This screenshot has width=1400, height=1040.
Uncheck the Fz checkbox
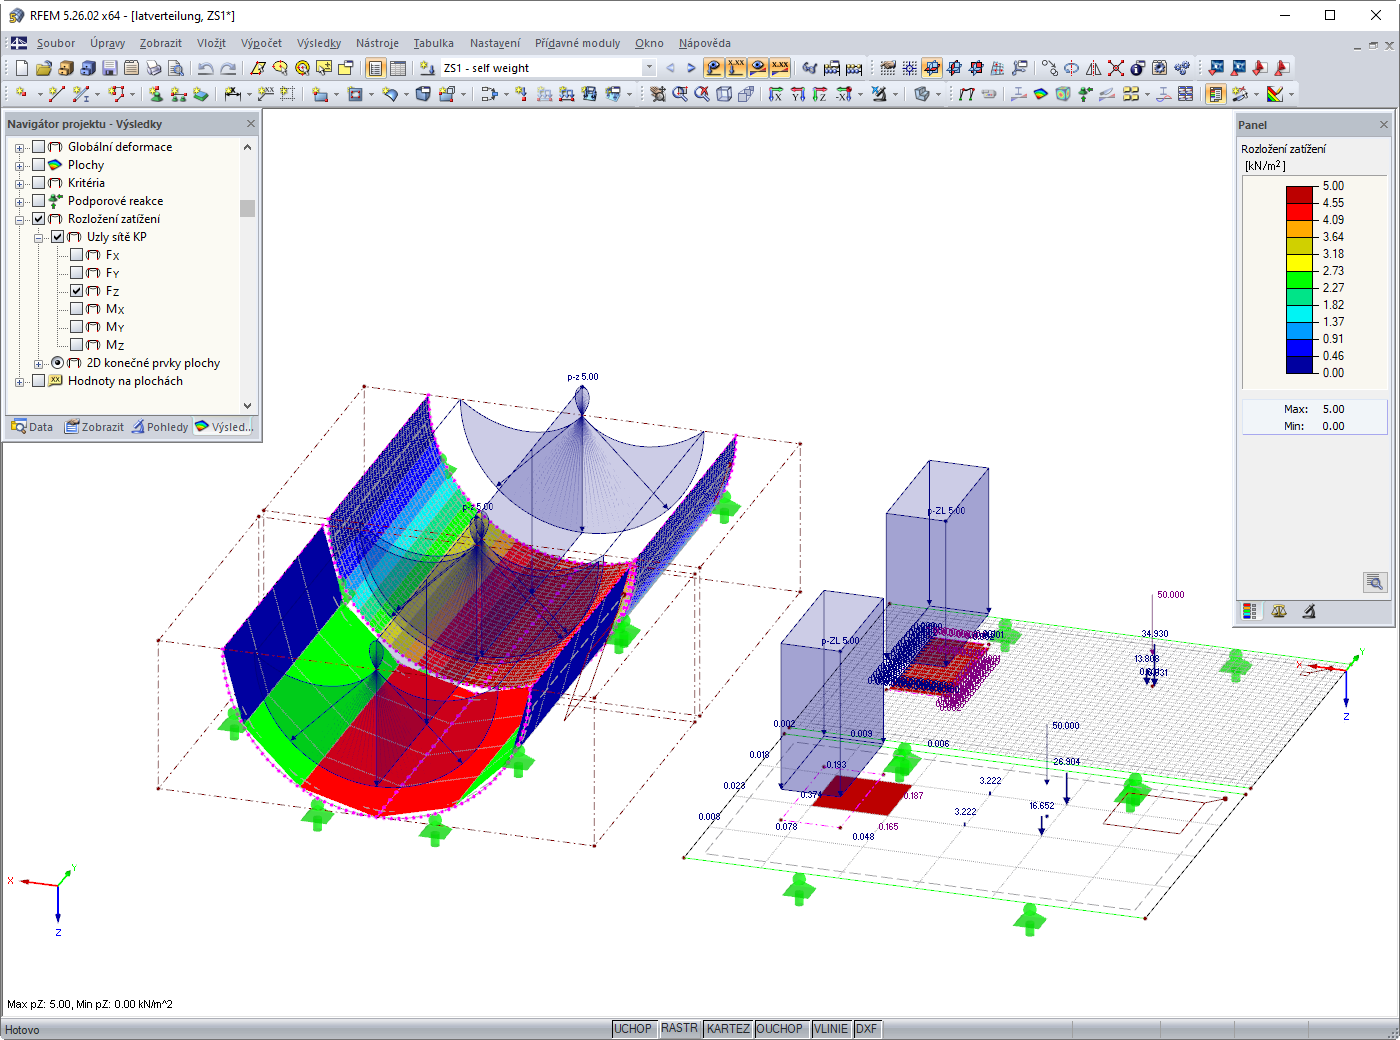click(77, 291)
